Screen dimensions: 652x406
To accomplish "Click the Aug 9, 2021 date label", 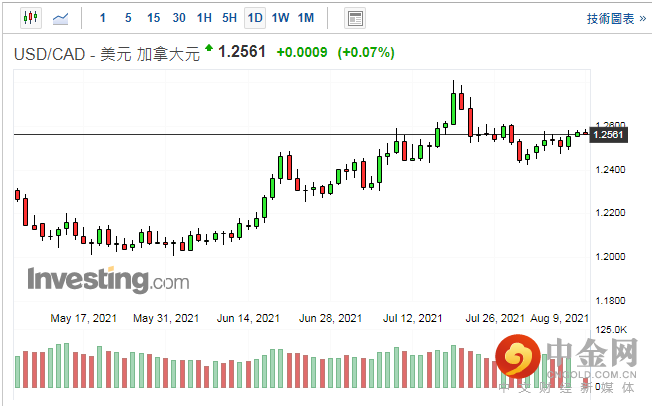I will pyautogui.click(x=559, y=318).
